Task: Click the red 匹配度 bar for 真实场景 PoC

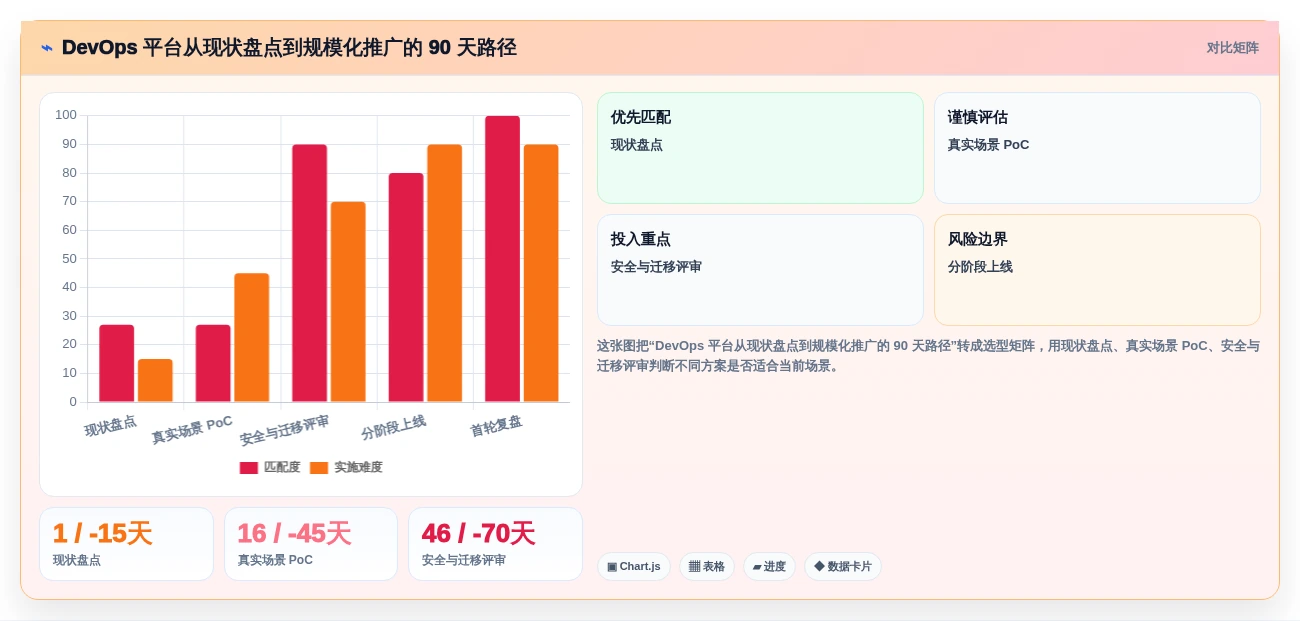Action: click(x=213, y=364)
